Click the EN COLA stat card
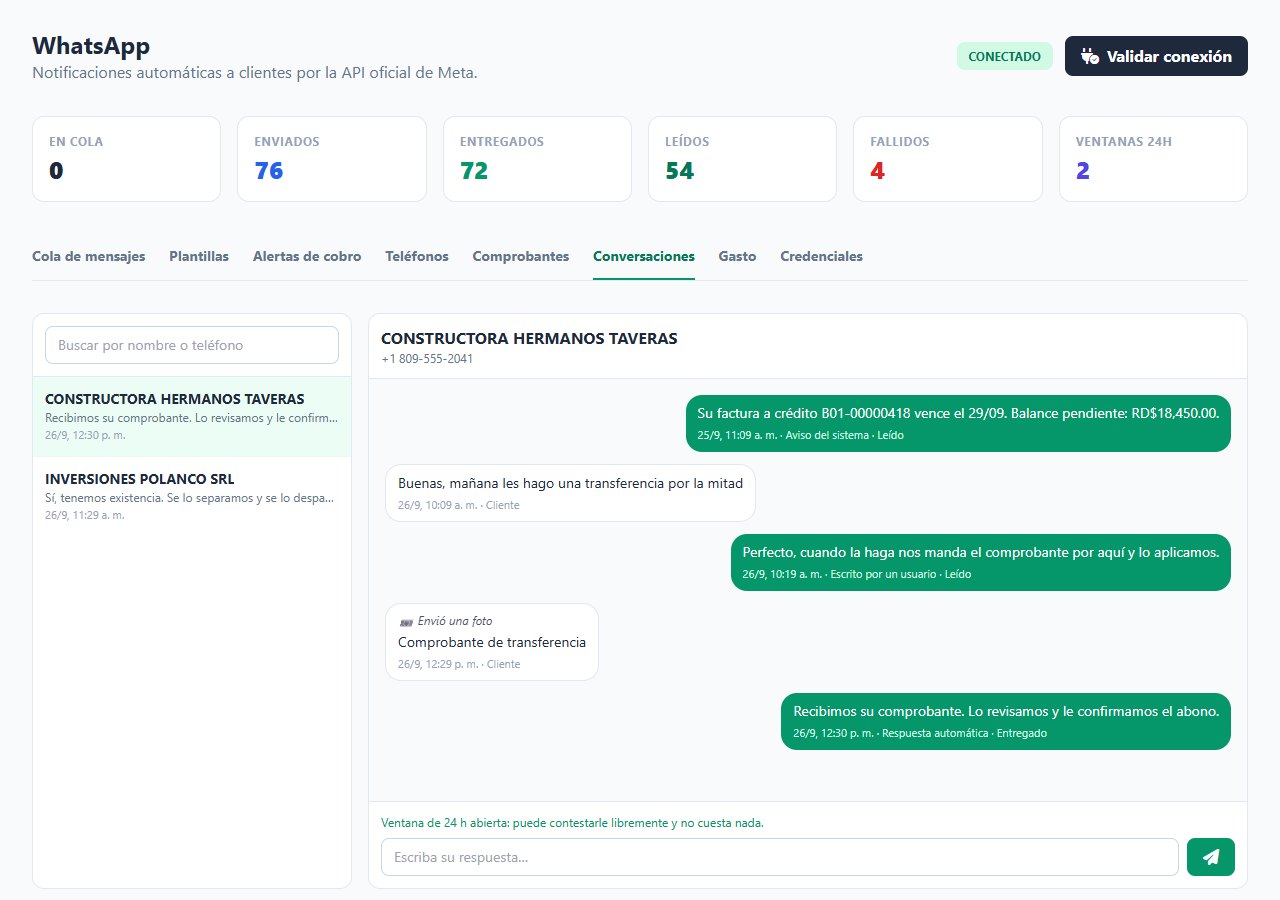This screenshot has width=1280, height=900. click(x=126, y=159)
